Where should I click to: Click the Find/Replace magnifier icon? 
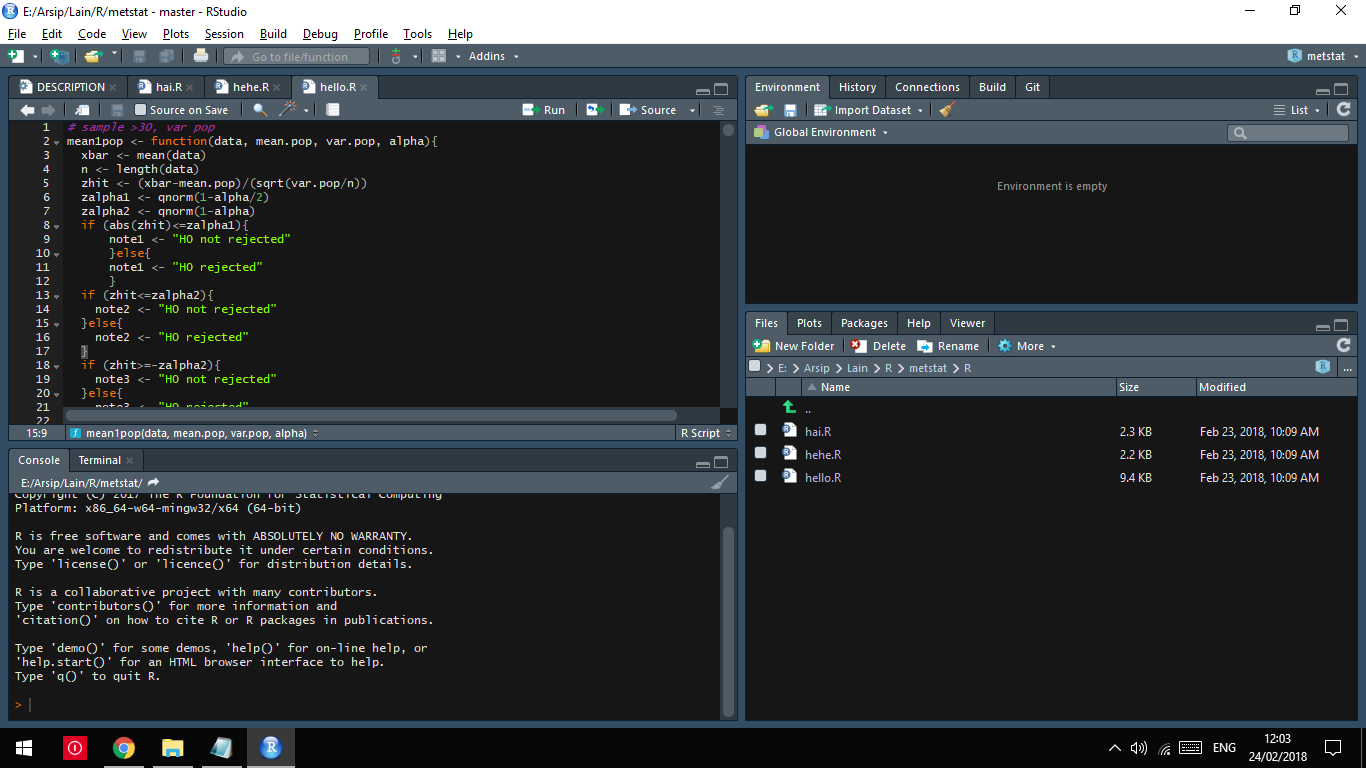click(x=260, y=110)
